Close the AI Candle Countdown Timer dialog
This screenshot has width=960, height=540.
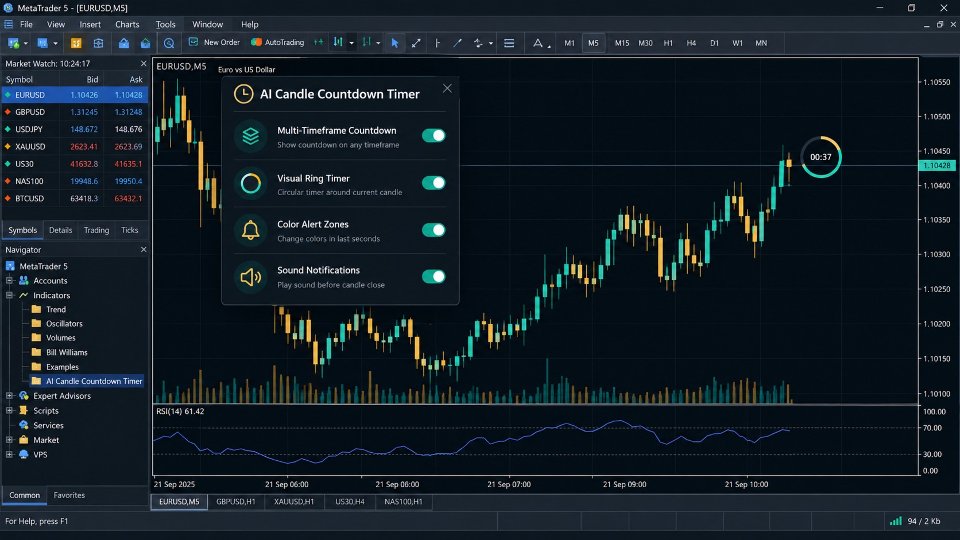[448, 88]
